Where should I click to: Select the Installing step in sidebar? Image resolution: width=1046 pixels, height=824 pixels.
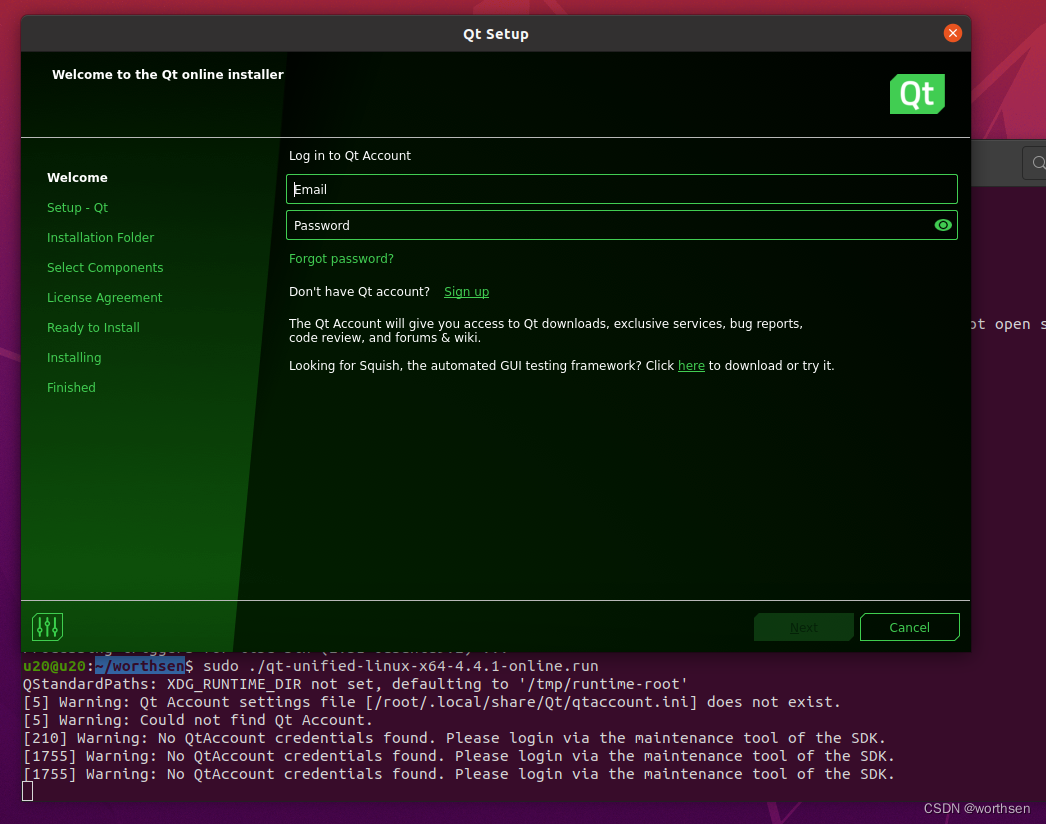(x=74, y=358)
